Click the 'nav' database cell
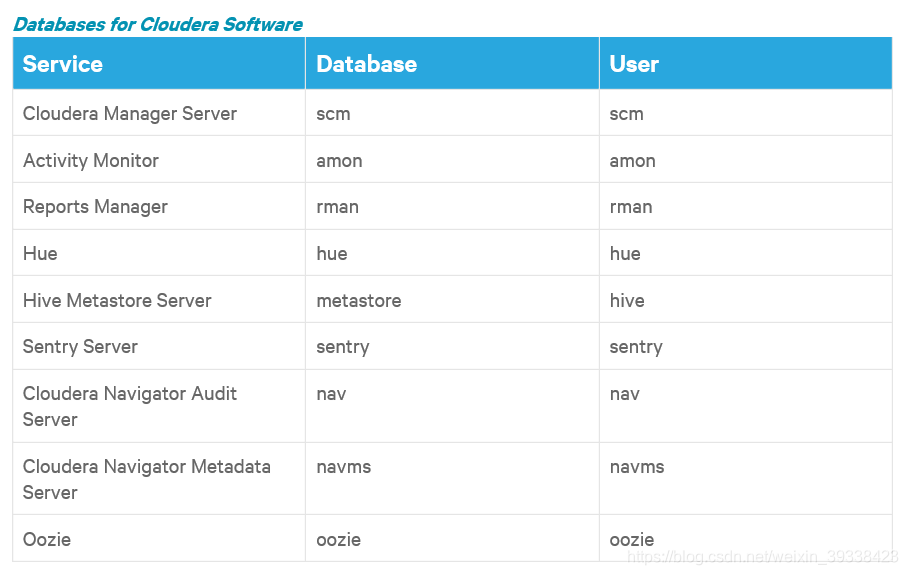908x575 pixels. (452, 406)
